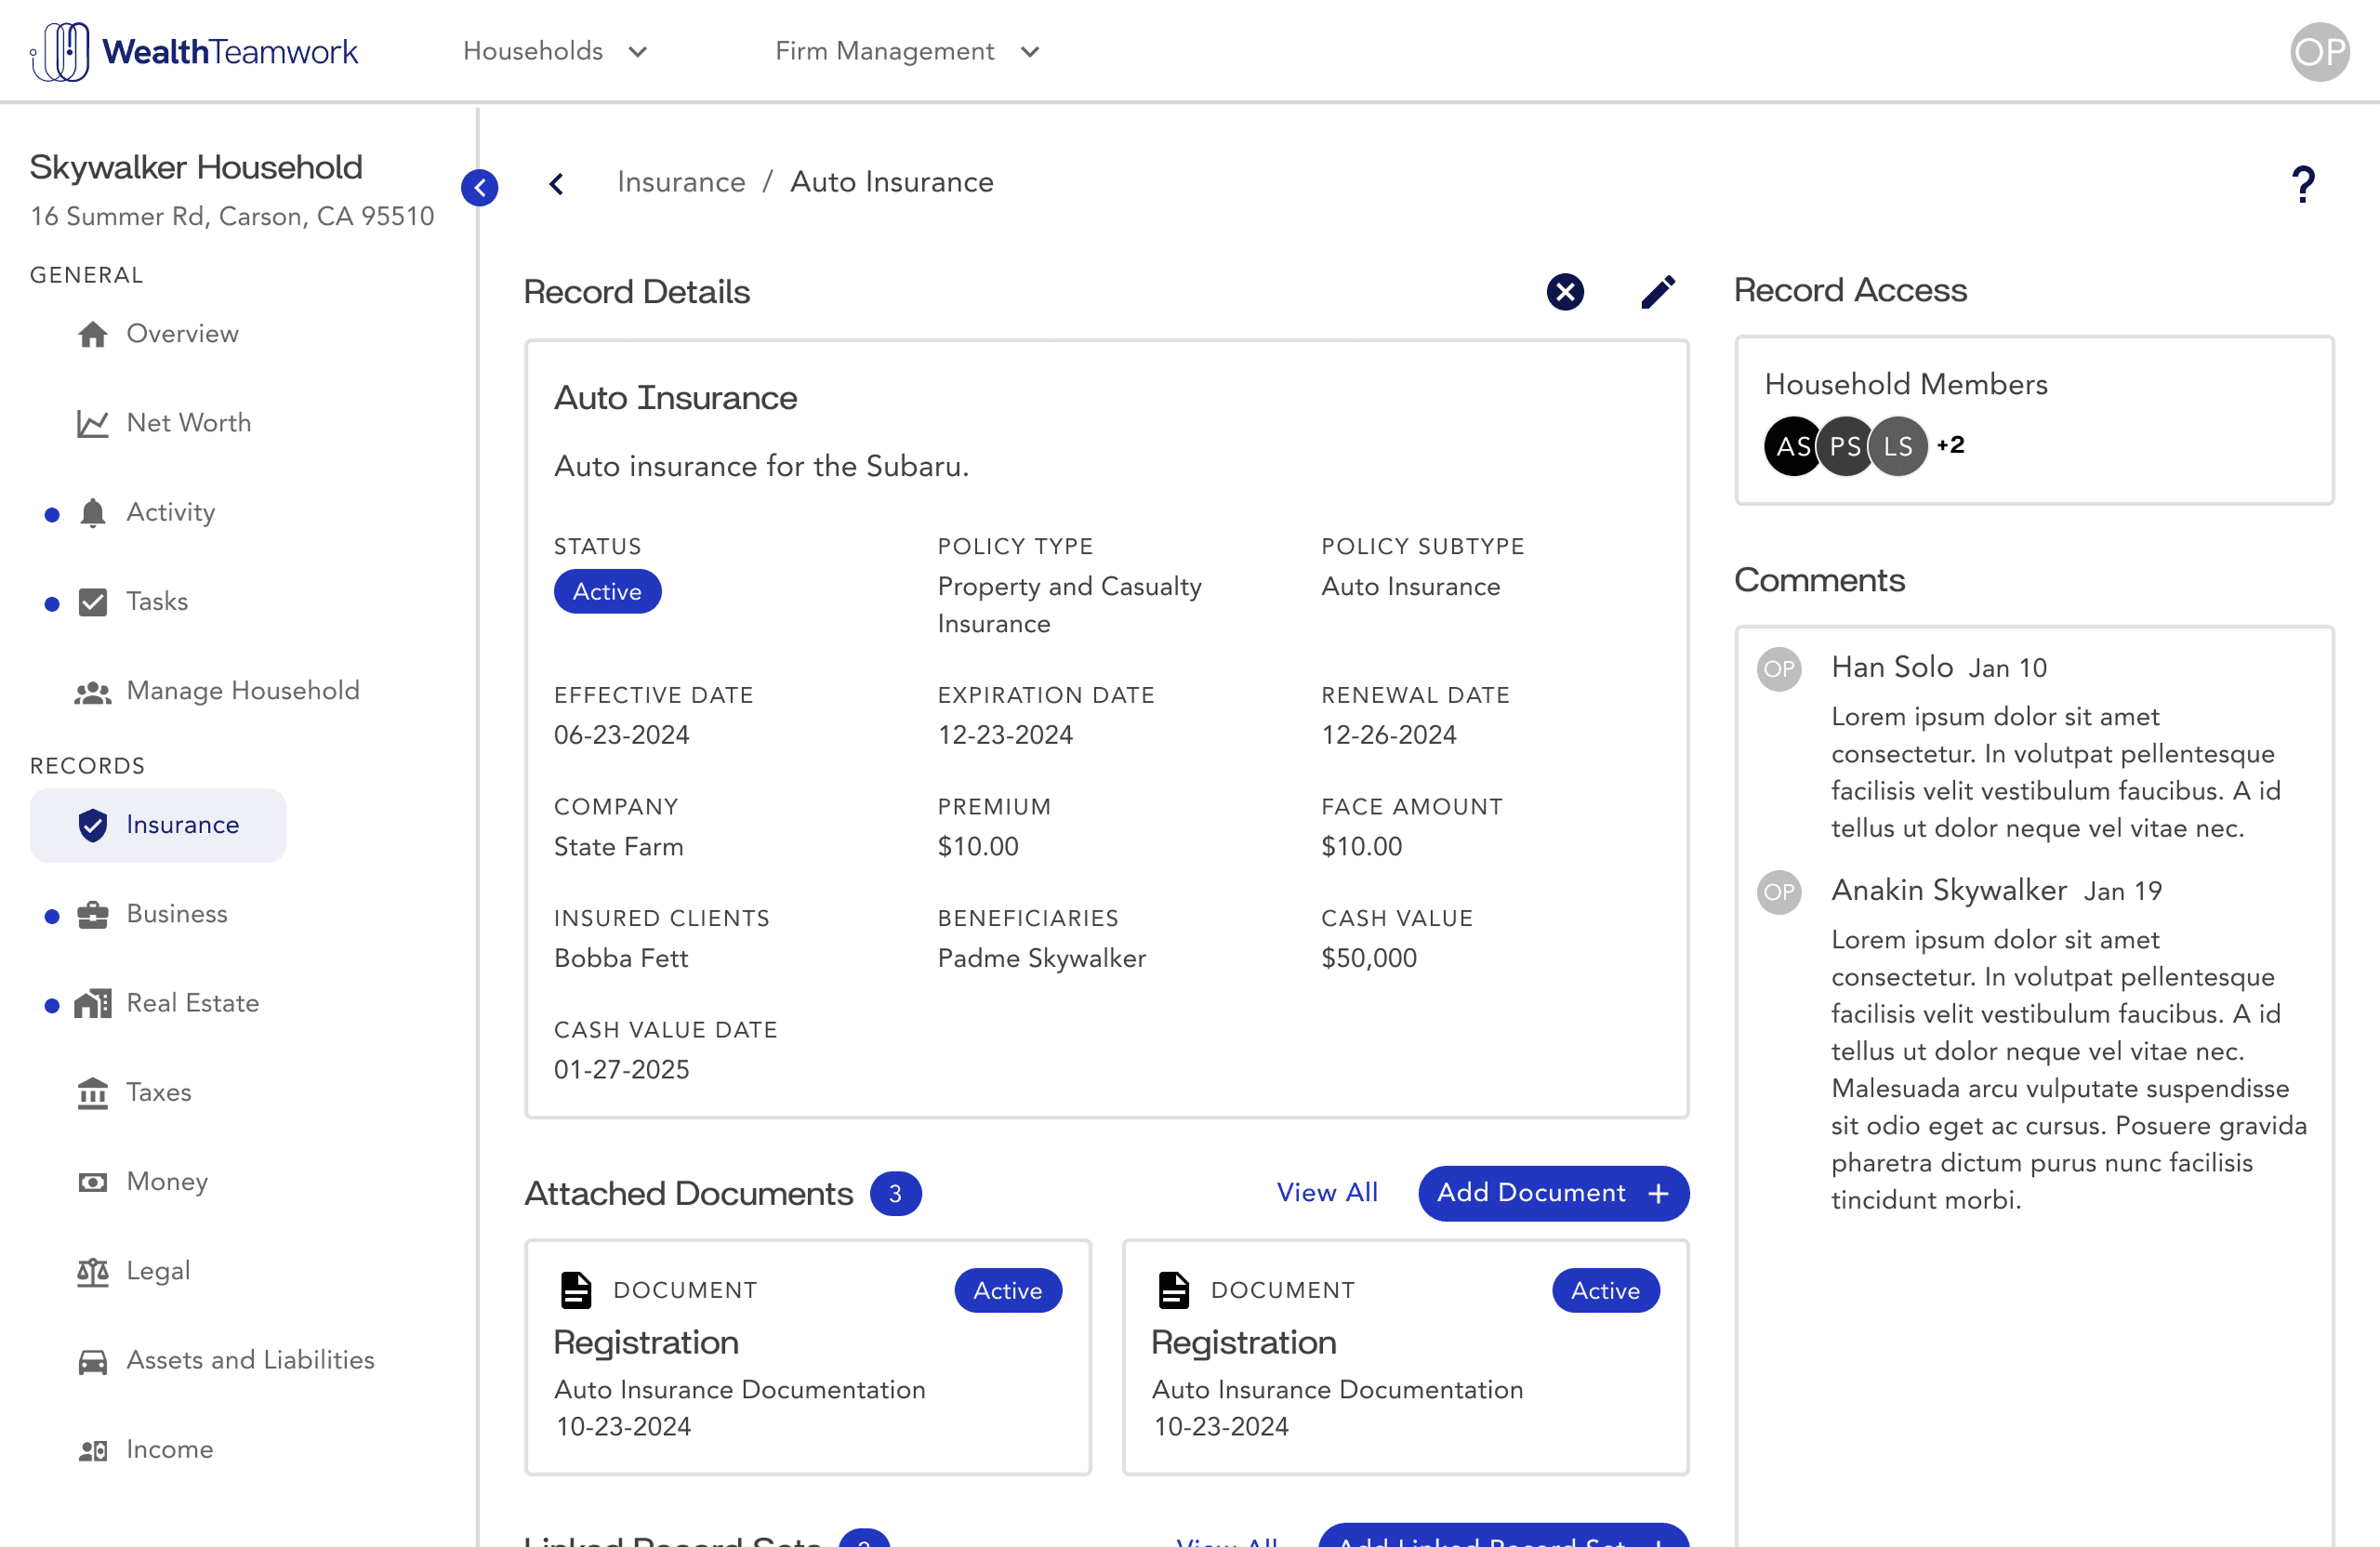
Task: Click the 06-23-2024 effective date value
Action: pyautogui.click(x=621, y=735)
